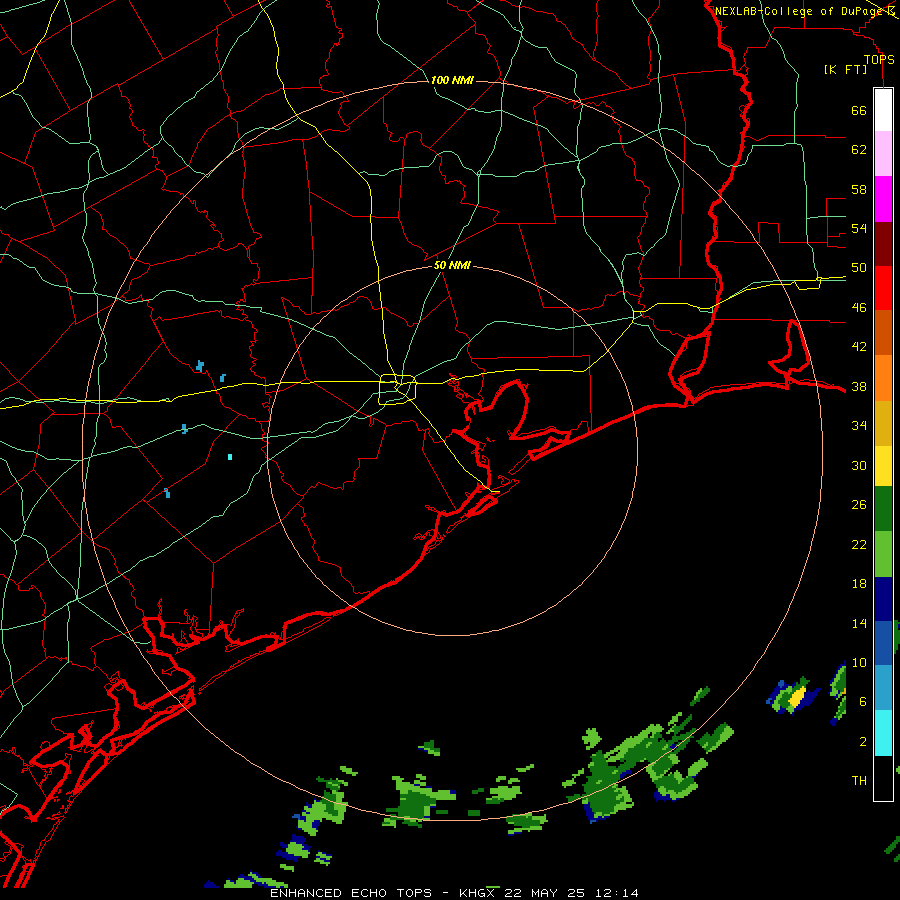Image resolution: width=900 pixels, height=900 pixels.
Task: Click the gold legend color block
Action: [883, 423]
